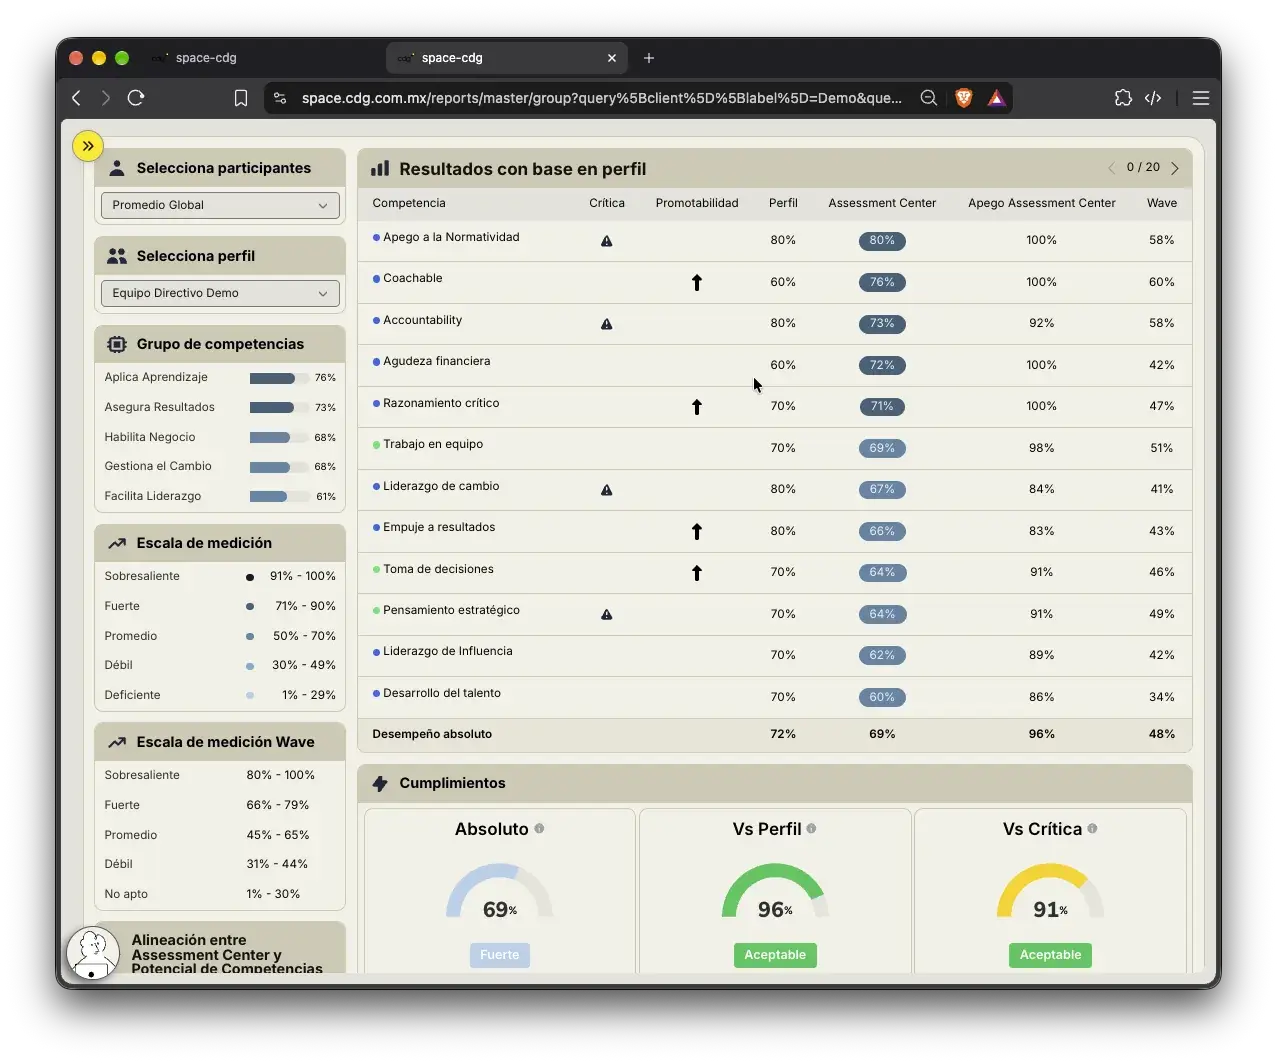Click the Fuerte badge under Absoluto

[x=500, y=955]
